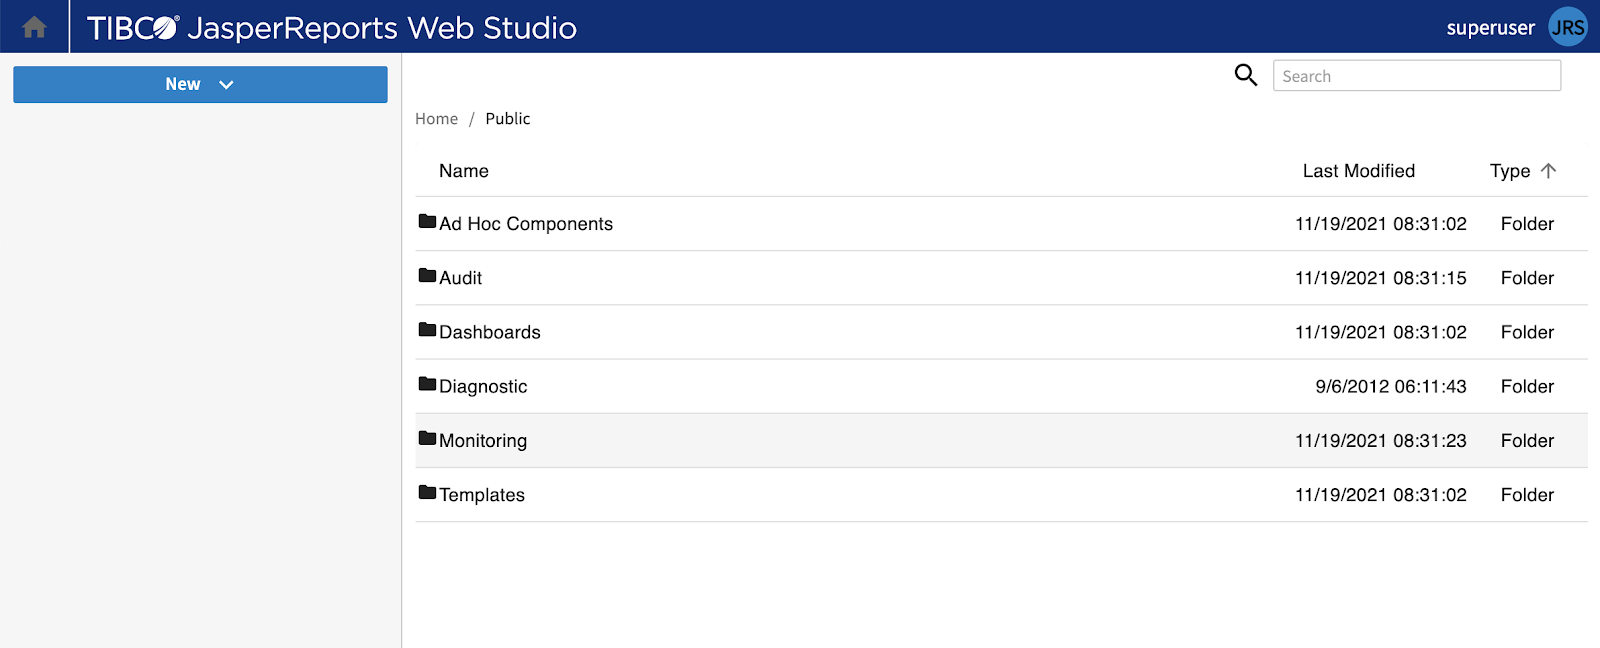Click inside the Search input field
This screenshot has width=1600, height=648.
coord(1416,75)
